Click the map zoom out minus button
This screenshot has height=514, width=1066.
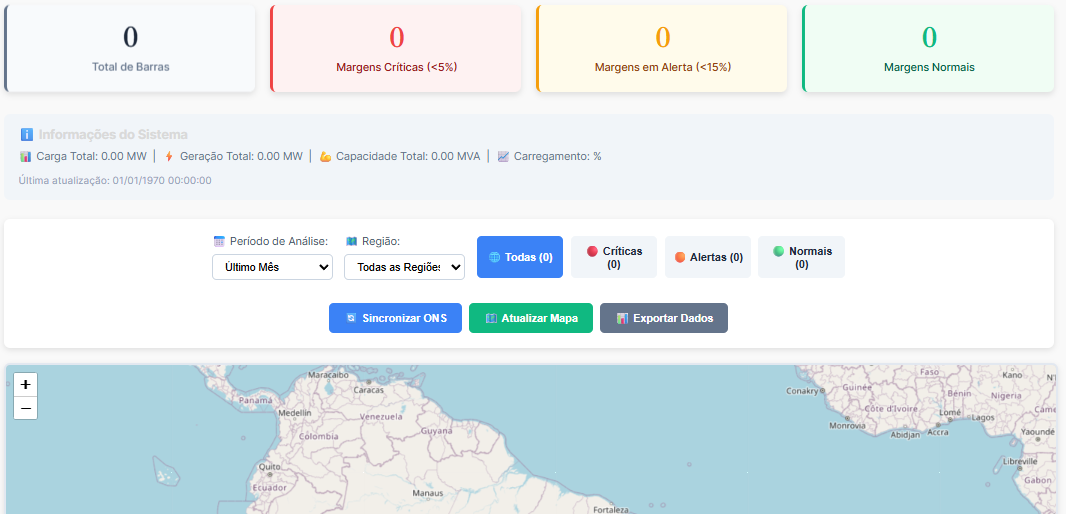(26, 408)
